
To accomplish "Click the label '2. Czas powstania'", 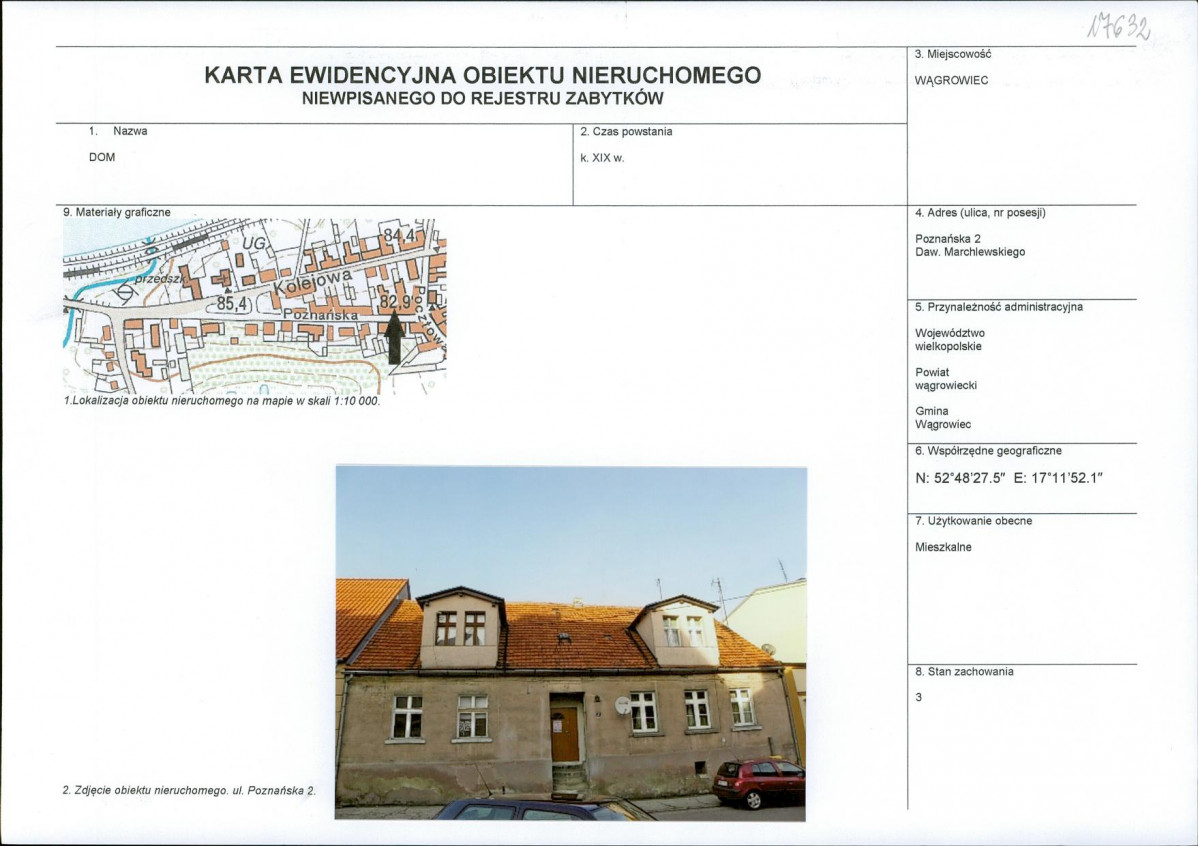I will click(627, 131).
